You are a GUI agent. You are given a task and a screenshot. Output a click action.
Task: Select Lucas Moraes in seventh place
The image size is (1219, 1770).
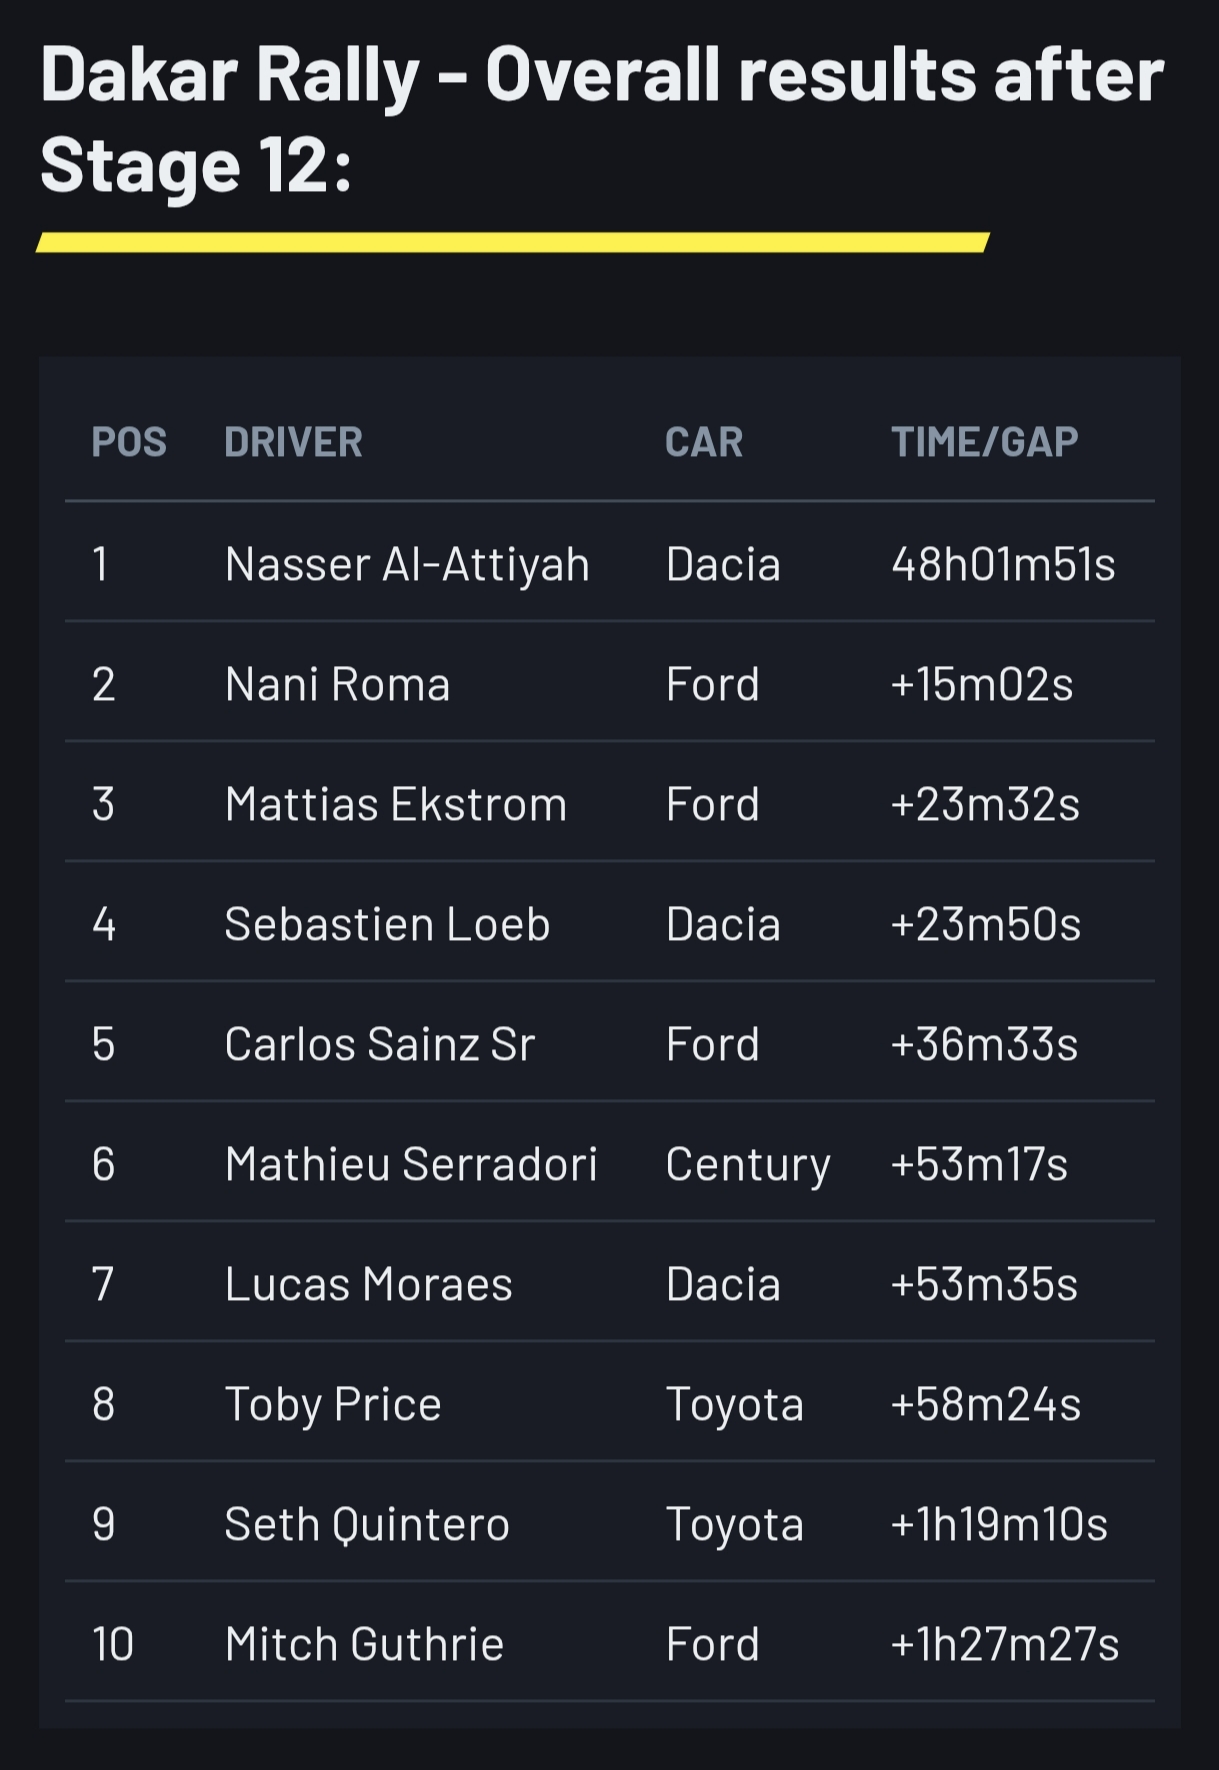(368, 1284)
